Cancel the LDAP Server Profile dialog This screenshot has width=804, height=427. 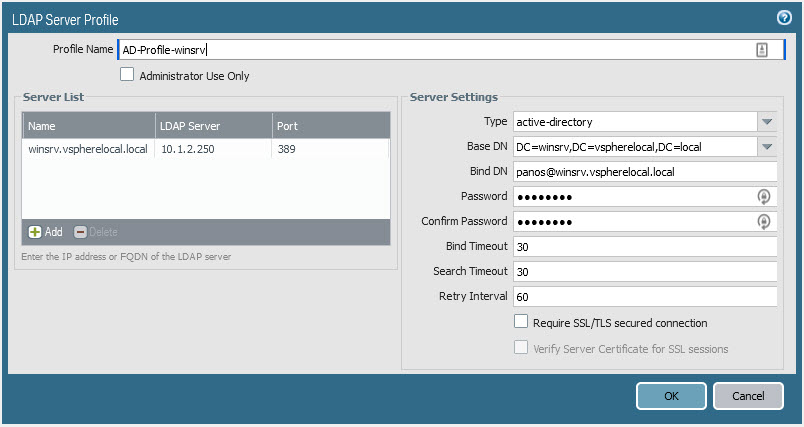coord(748,396)
